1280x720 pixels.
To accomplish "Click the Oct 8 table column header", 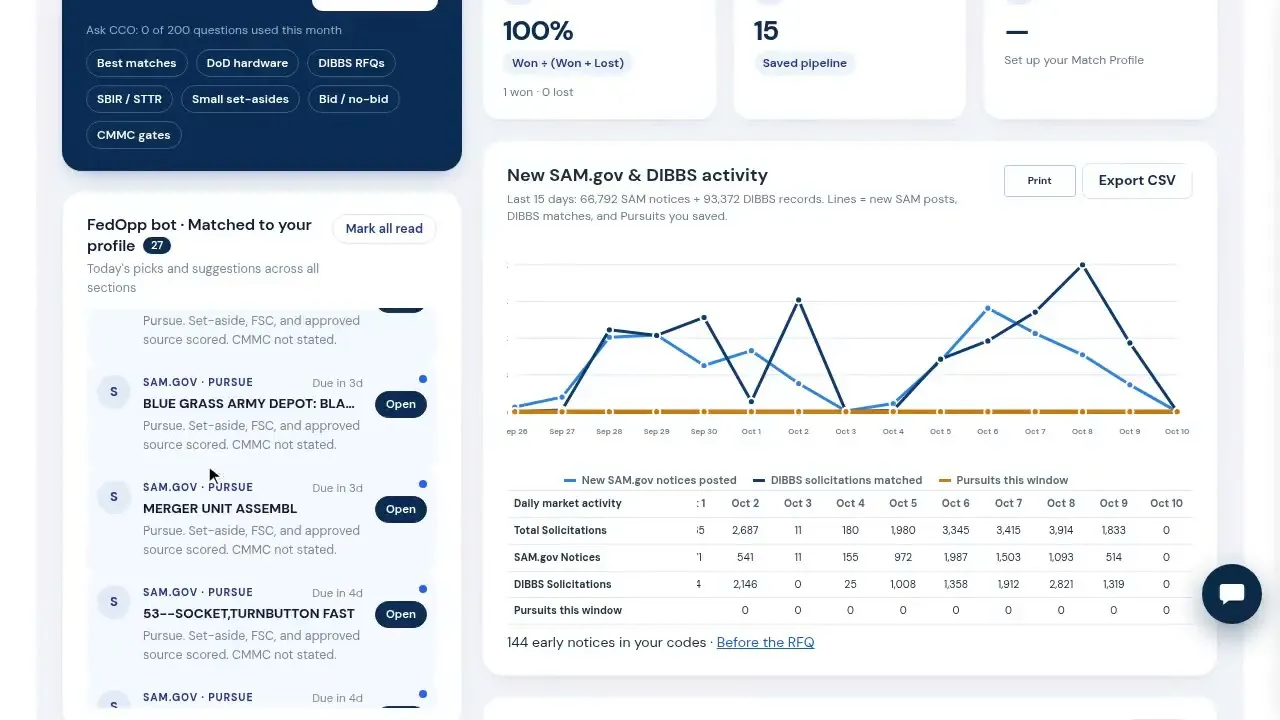I will pyautogui.click(x=1061, y=503).
